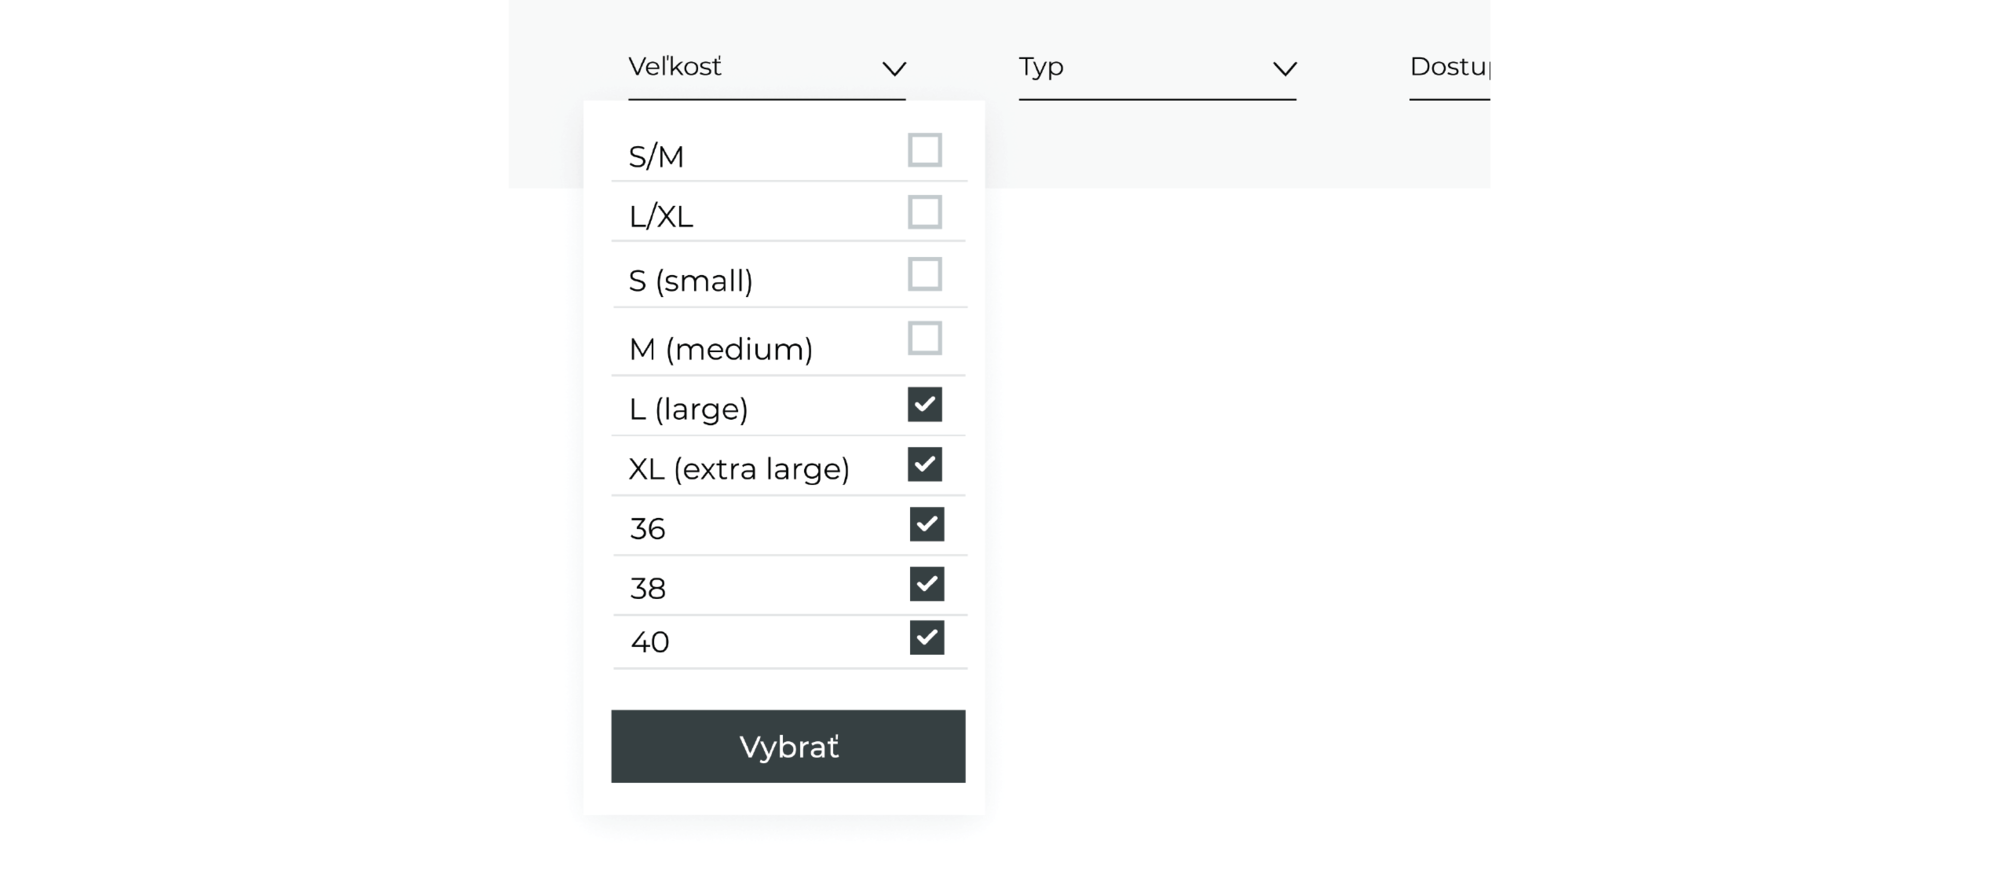Disable the size 40 checkbox
Screen dimensions: 2000x896
926,638
